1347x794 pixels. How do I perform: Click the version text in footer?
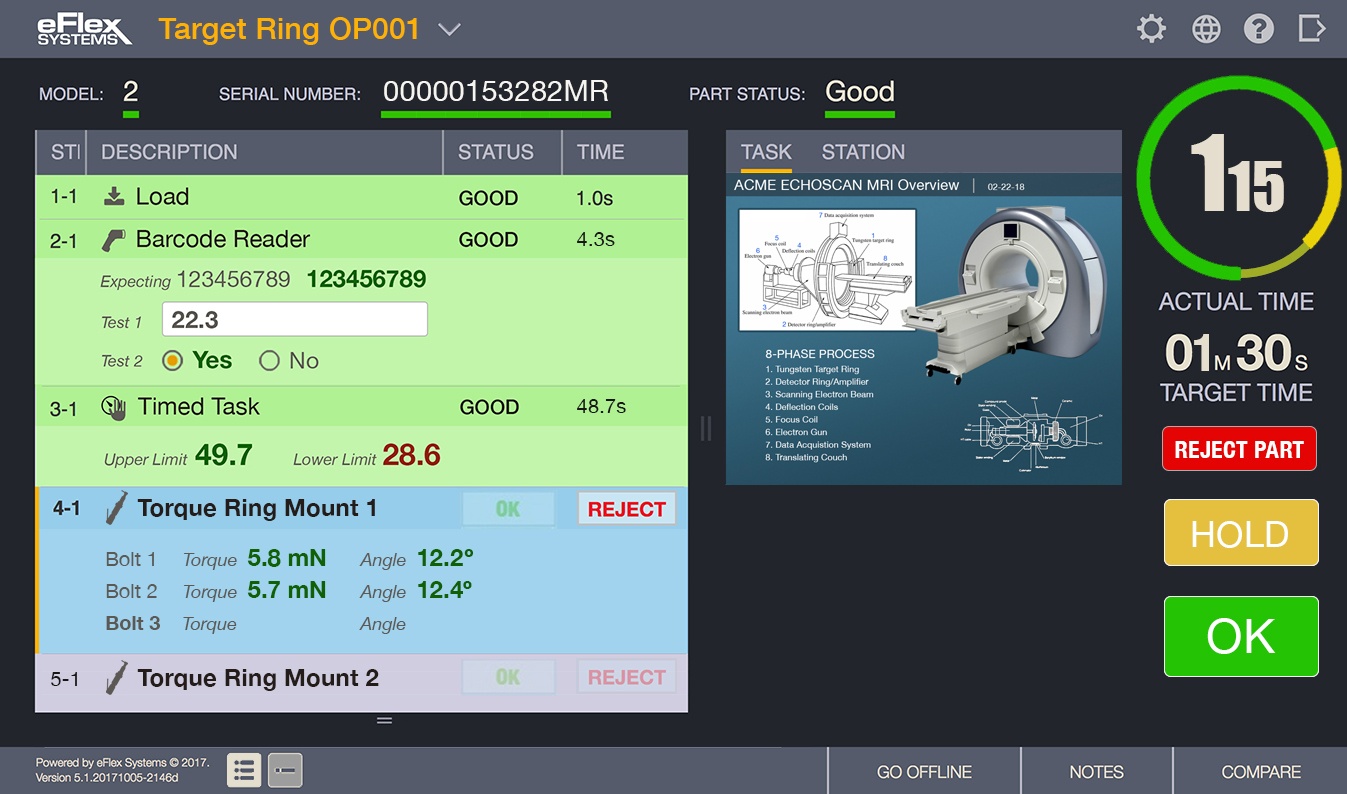coord(107,777)
